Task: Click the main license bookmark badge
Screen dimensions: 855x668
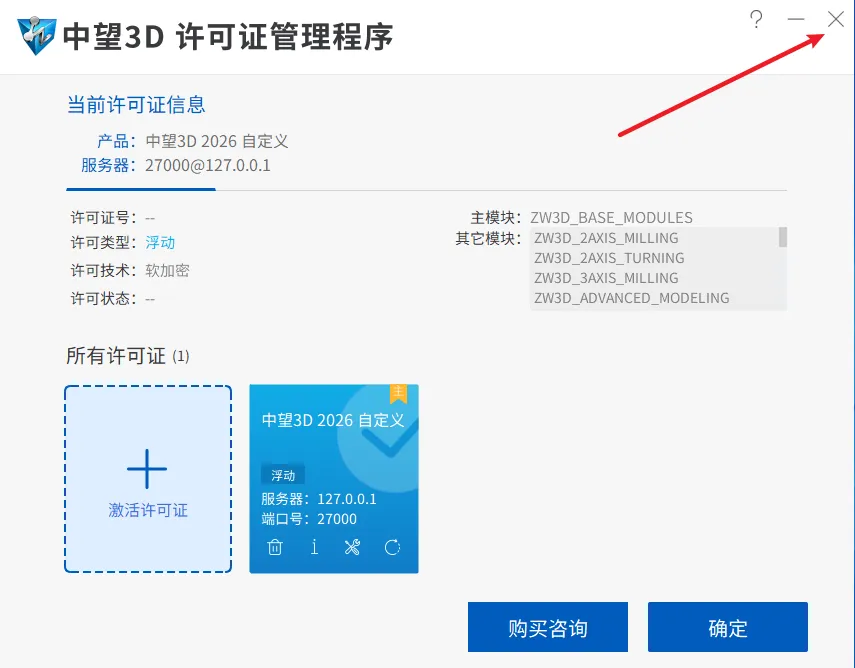Action: click(x=399, y=393)
